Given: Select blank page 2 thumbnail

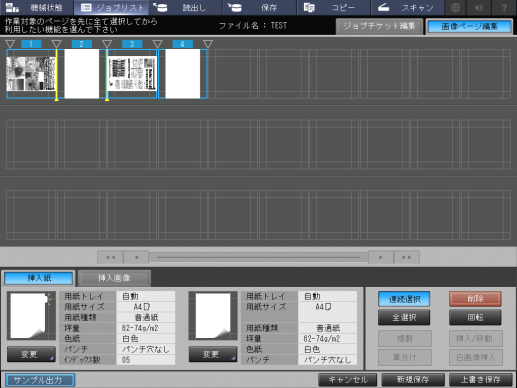Looking at the screenshot, I should pos(82,74).
